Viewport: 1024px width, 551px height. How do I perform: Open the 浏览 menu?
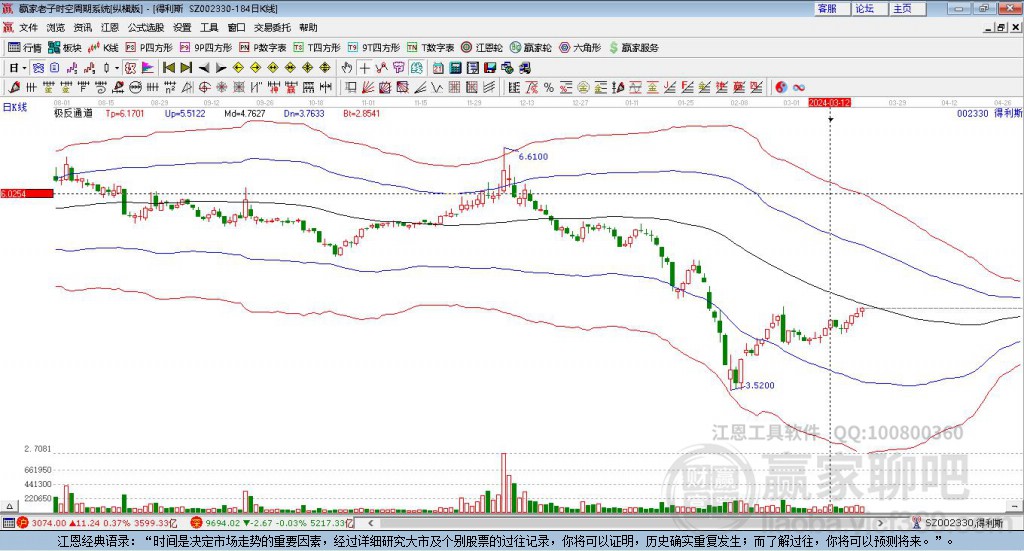(x=56, y=27)
